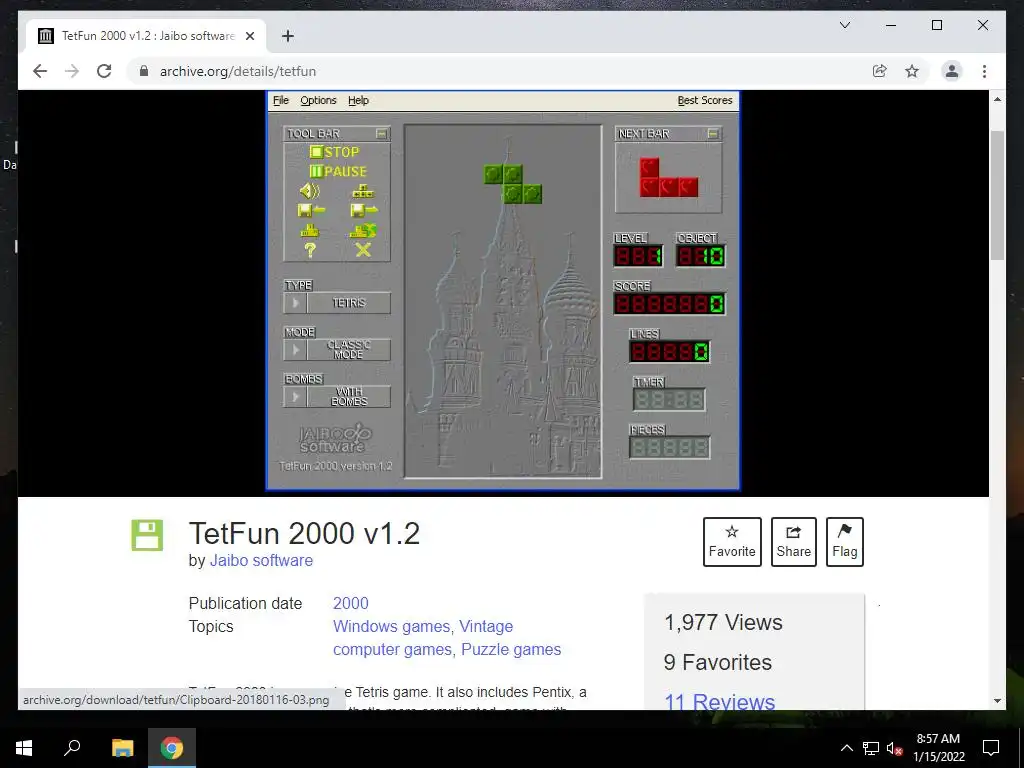Click the Share button

(x=793, y=542)
